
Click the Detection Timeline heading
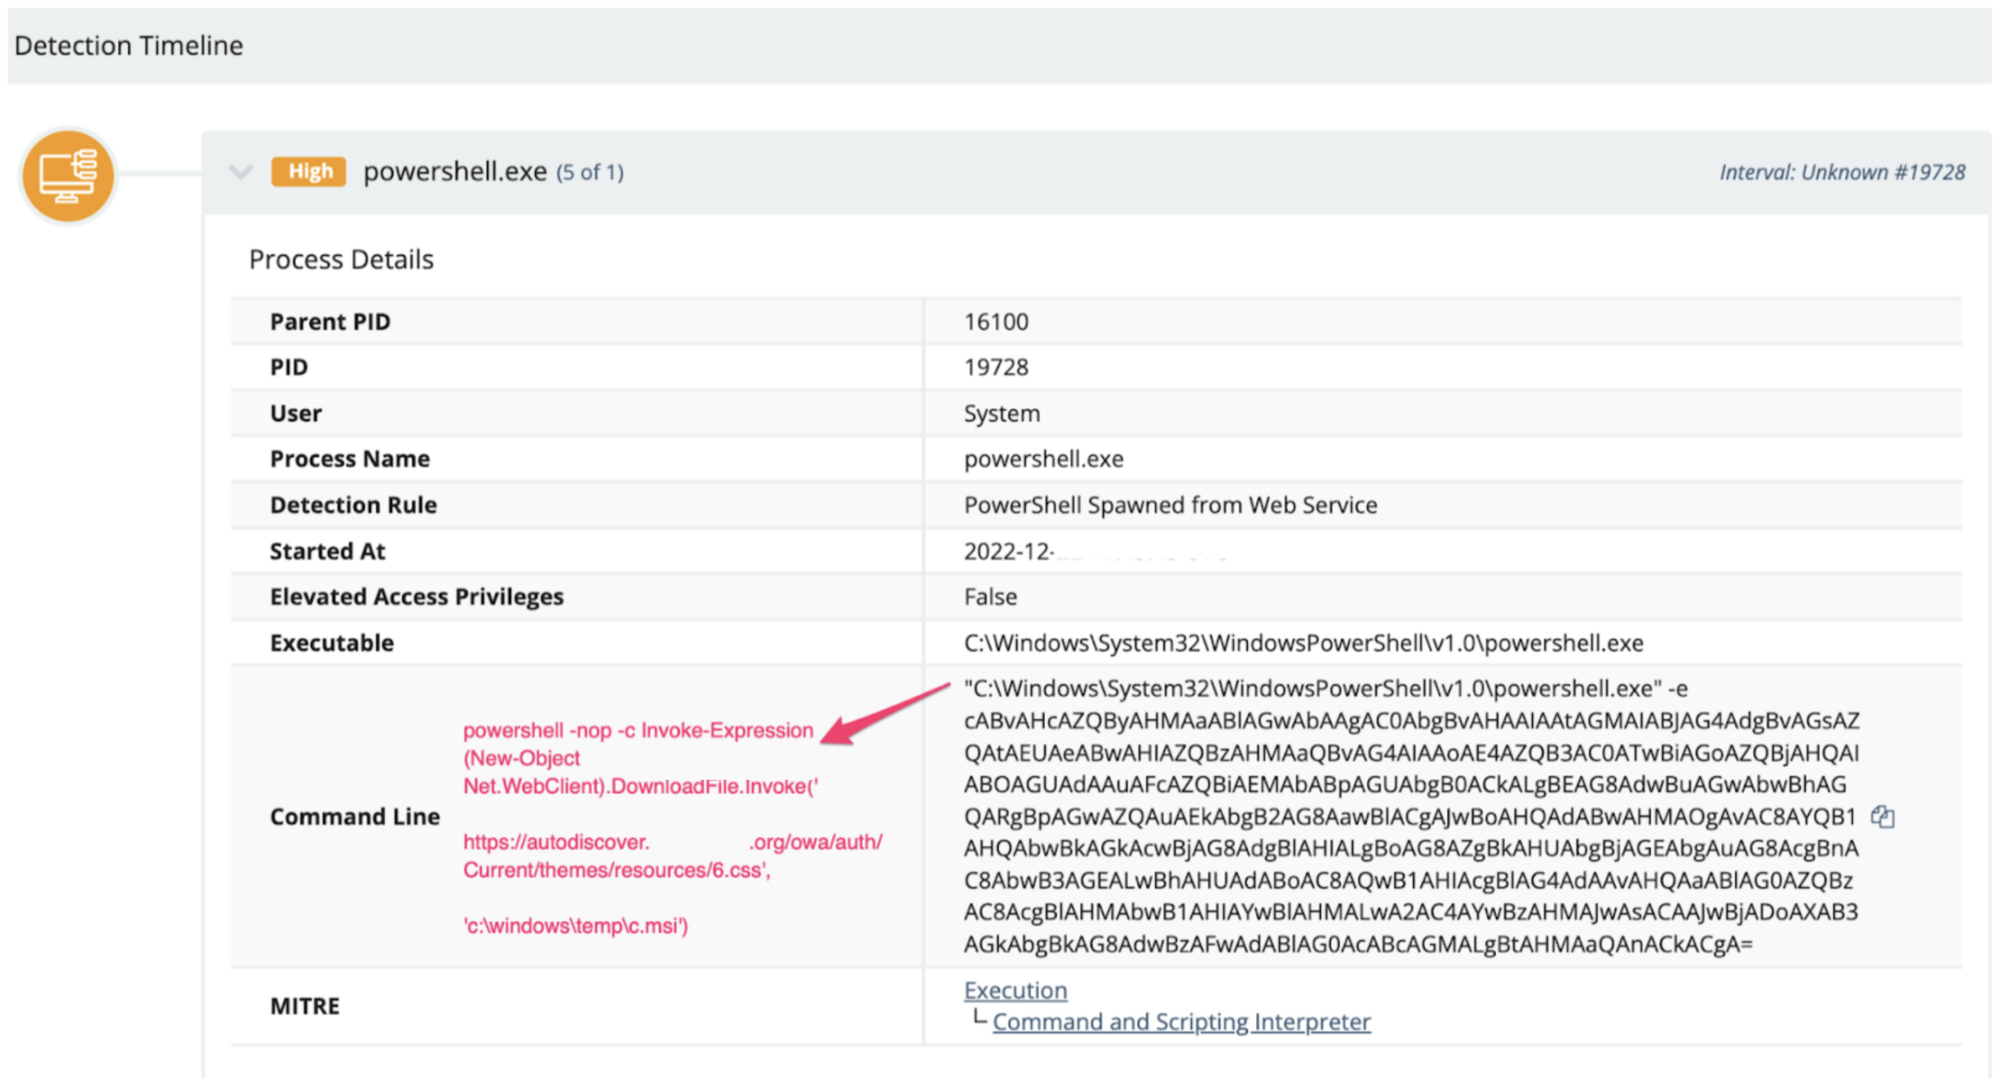(x=129, y=46)
